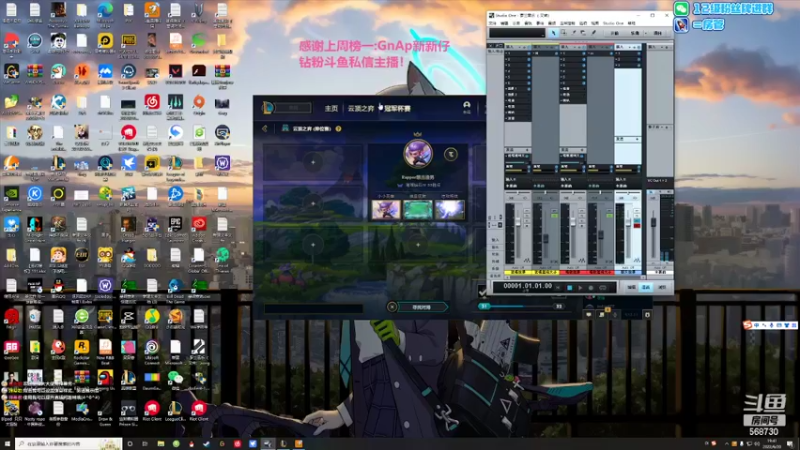The height and width of the screenshot is (450, 800).
Task: Open 帮助 menu in Studio One
Action: click(631, 23)
